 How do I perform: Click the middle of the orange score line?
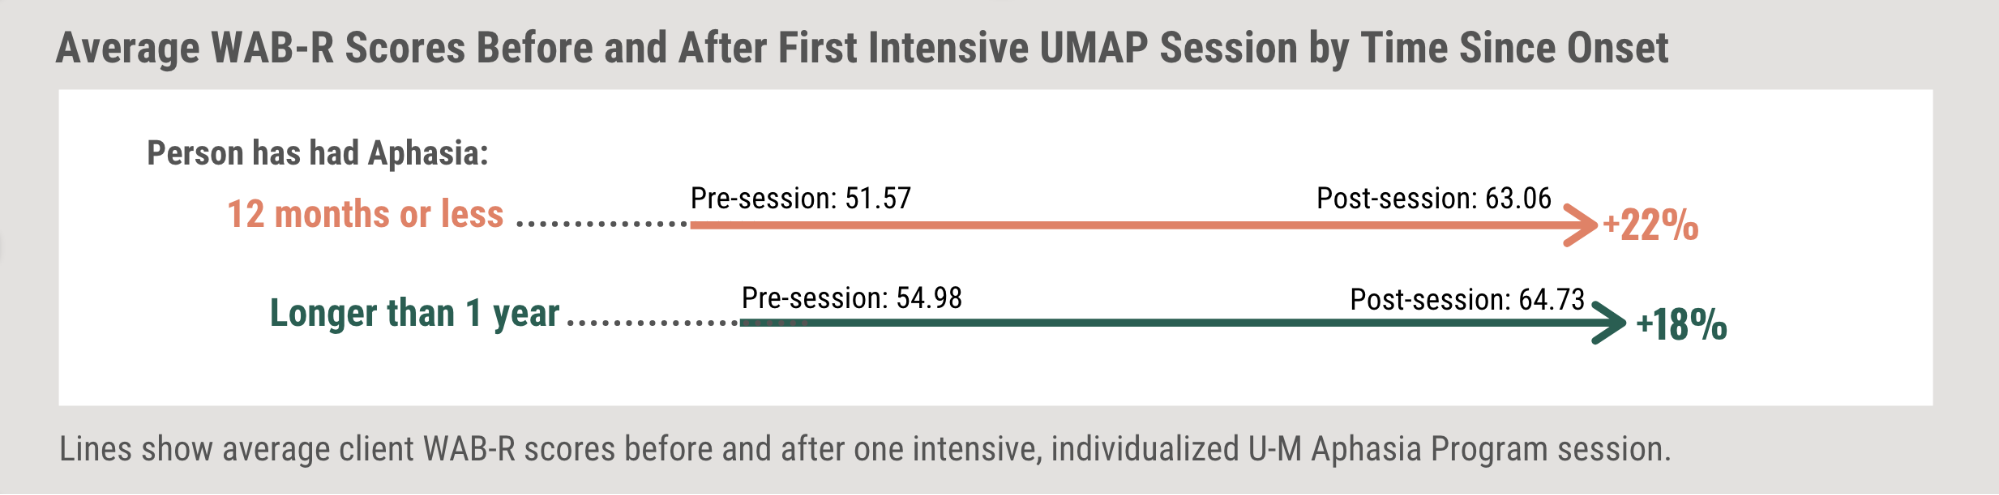pyautogui.click(x=1140, y=225)
